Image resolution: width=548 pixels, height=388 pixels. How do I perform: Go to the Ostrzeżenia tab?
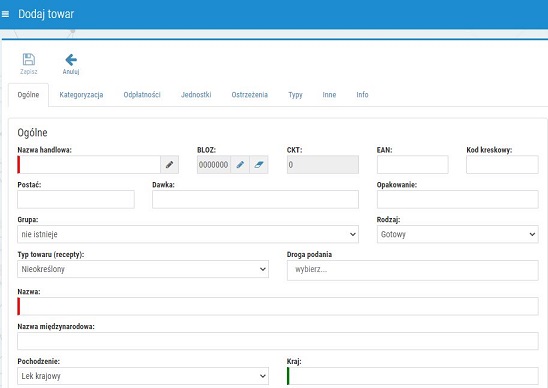pyautogui.click(x=250, y=95)
